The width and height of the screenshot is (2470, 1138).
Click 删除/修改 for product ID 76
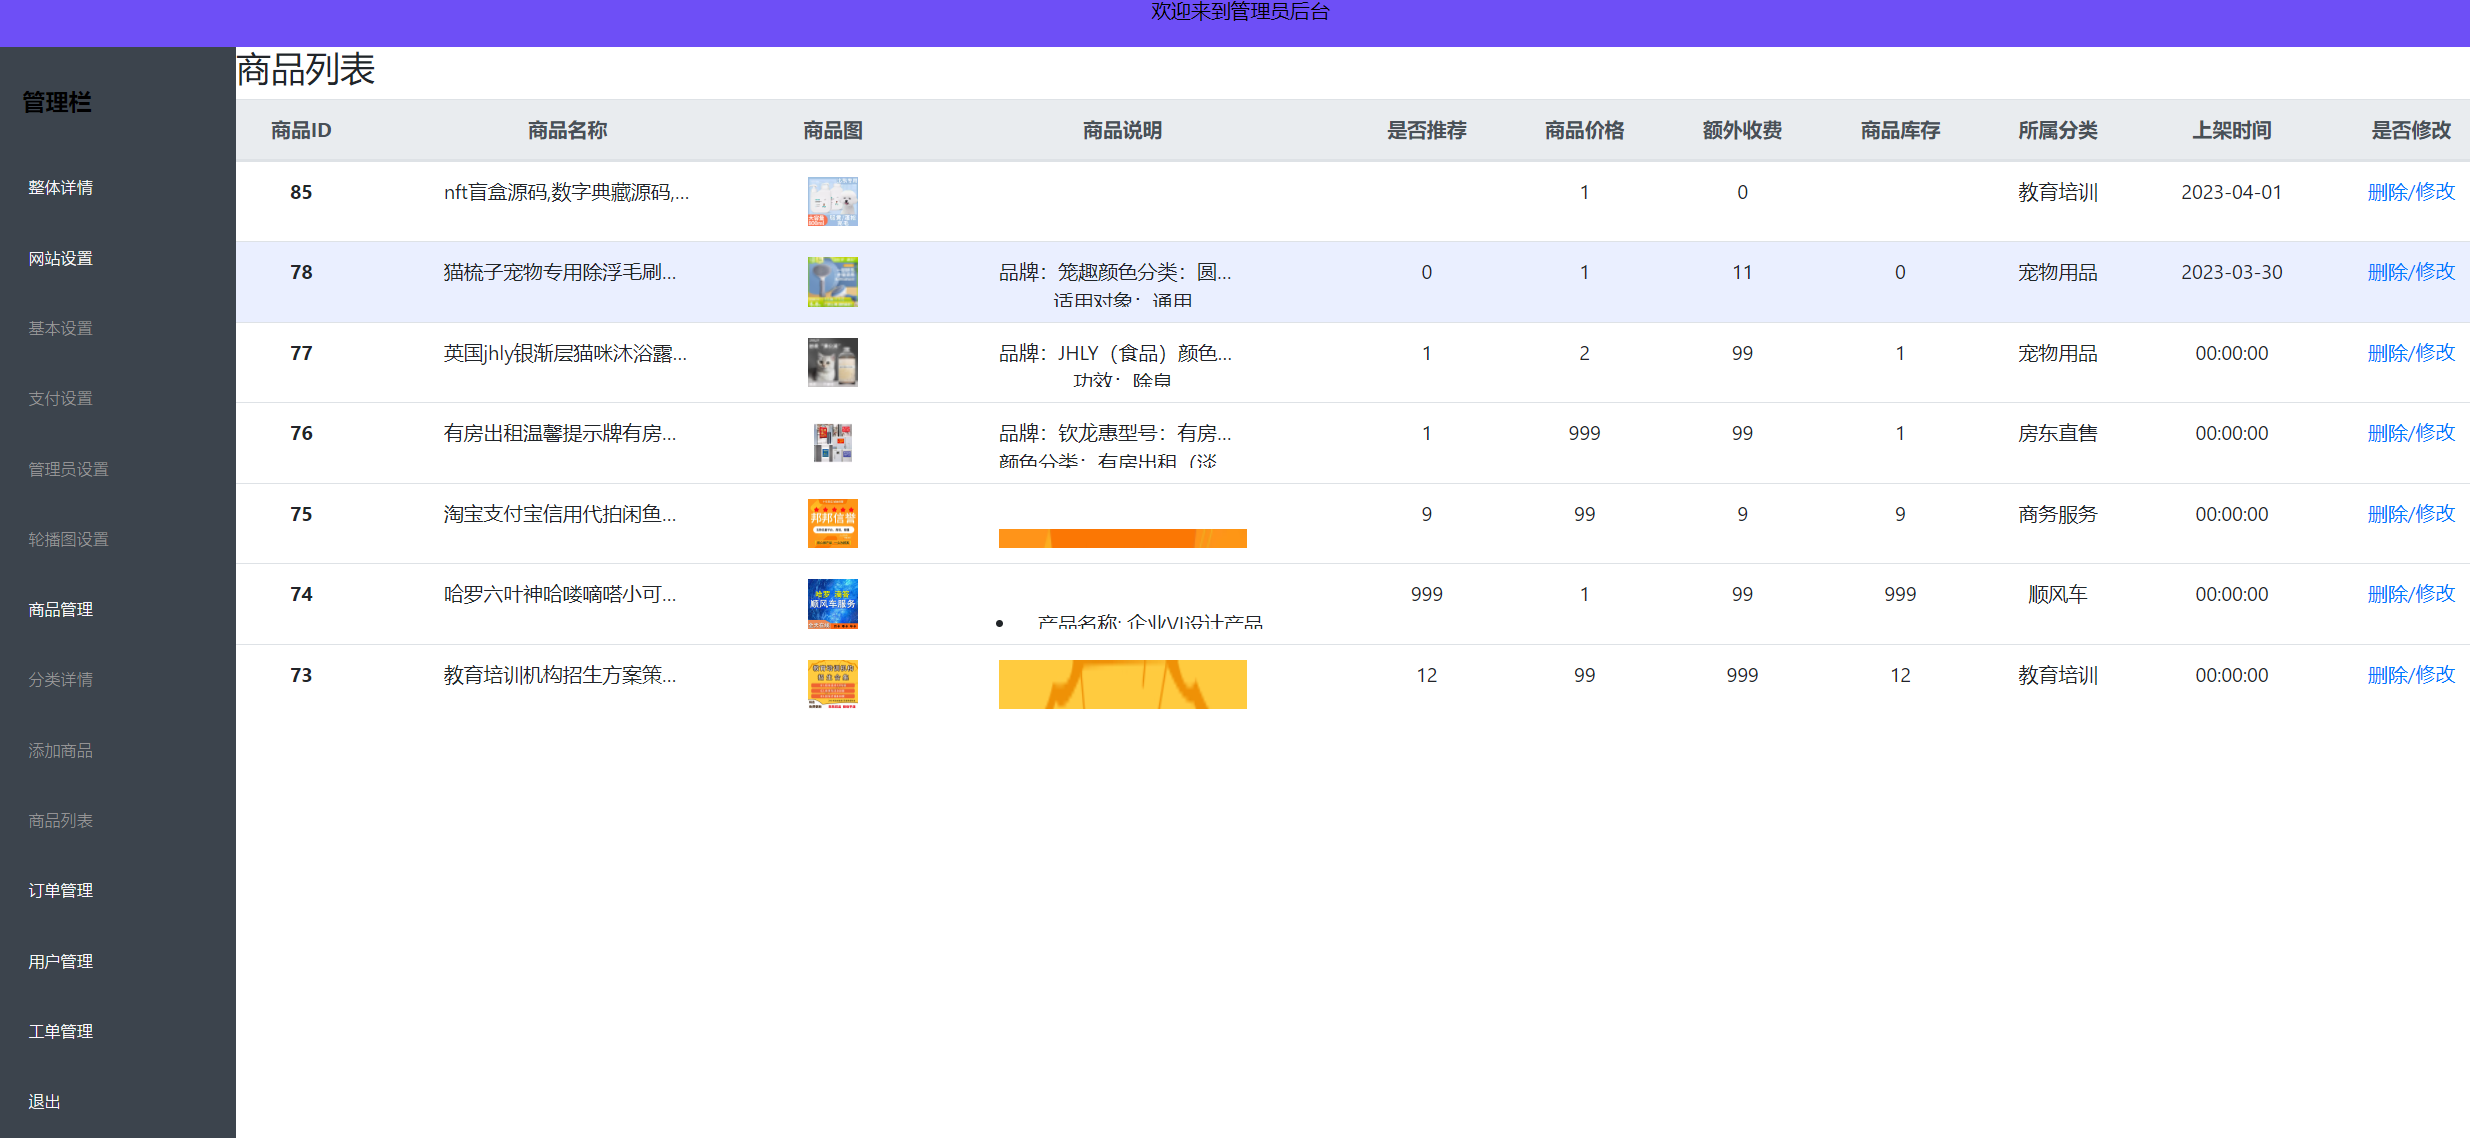pyautogui.click(x=2411, y=433)
